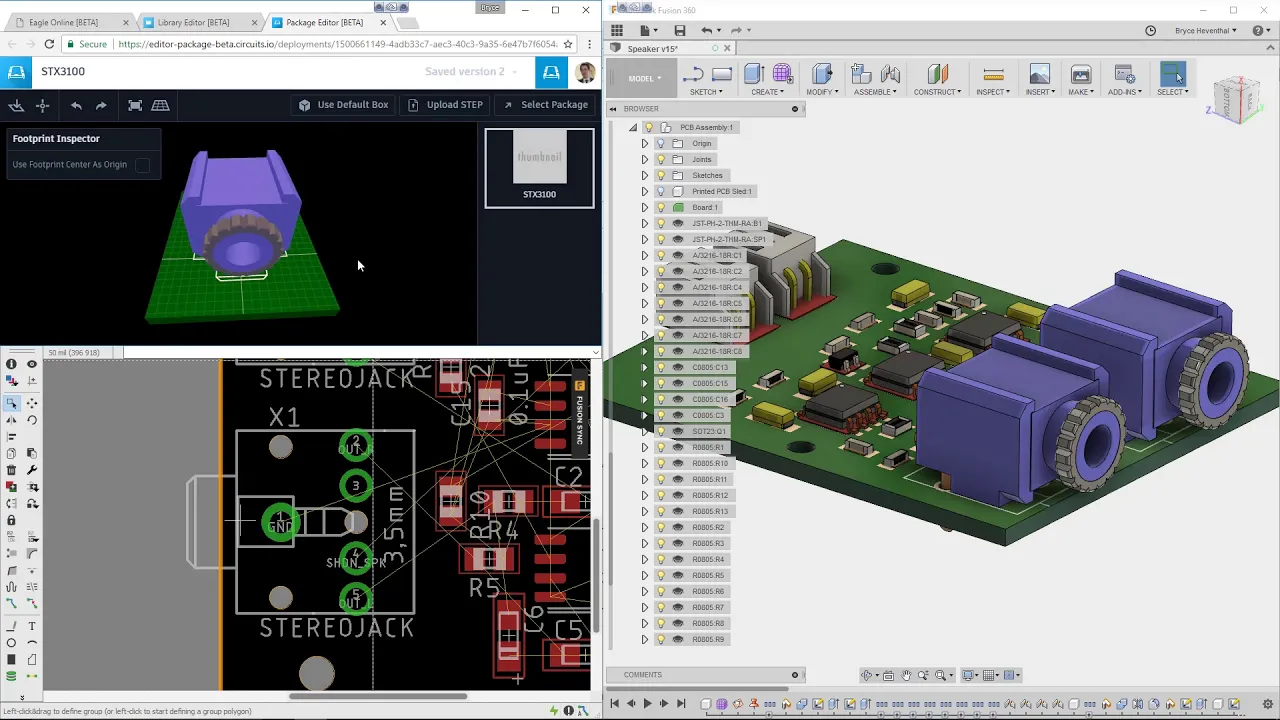1280x720 pixels.
Task: Click the Upload STEP button
Action: [x=445, y=105]
